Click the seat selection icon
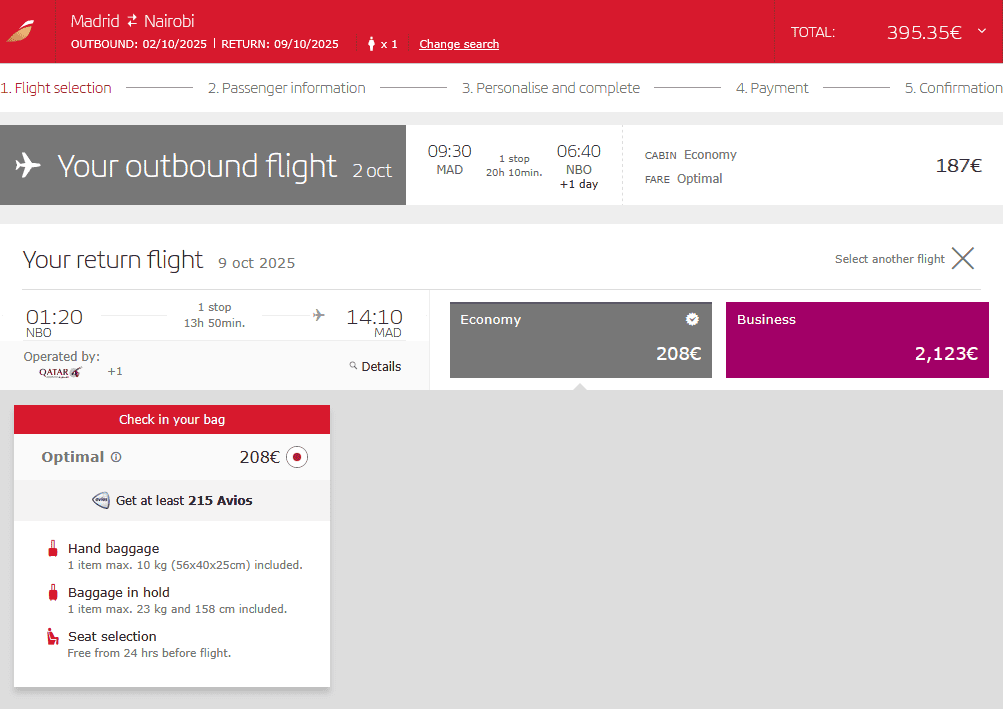Image resolution: width=1003 pixels, height=709 pixels. [x=53, y=637]
